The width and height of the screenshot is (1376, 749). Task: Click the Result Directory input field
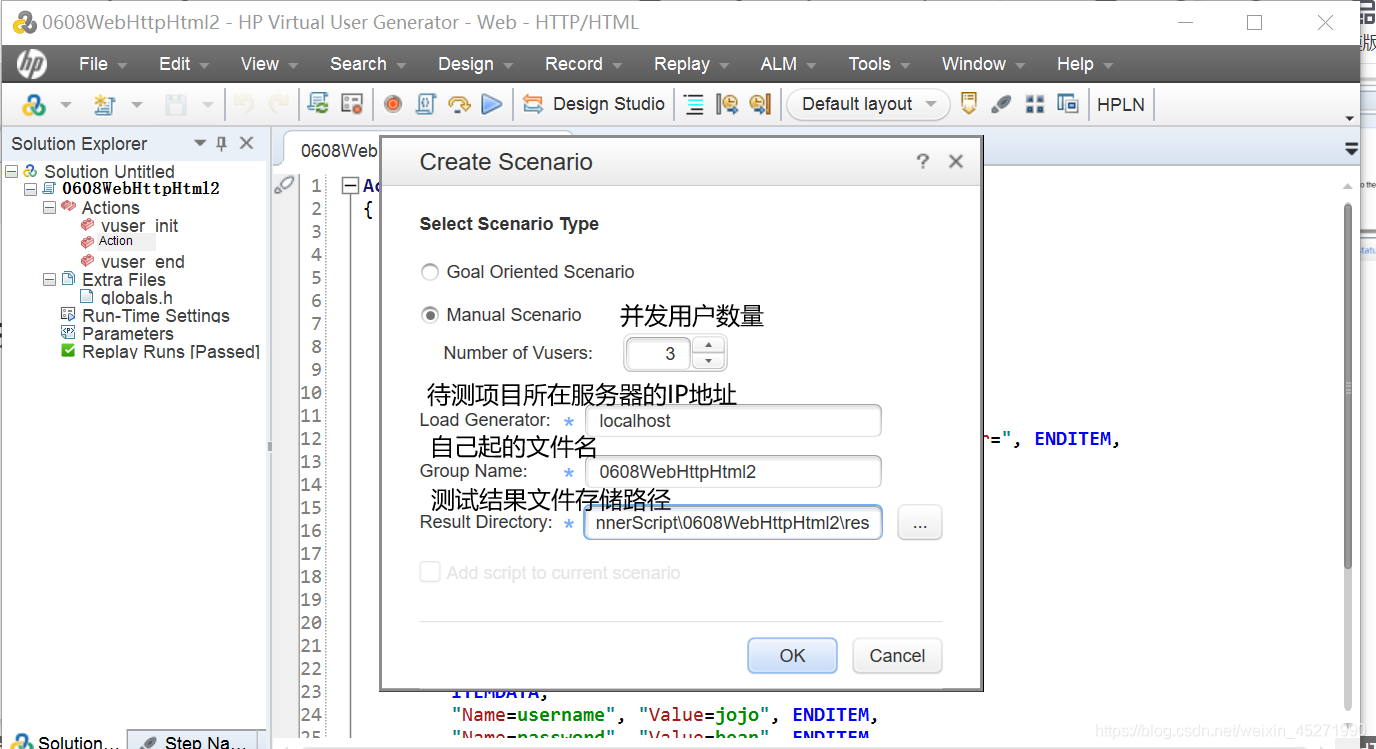tap(733, 523)
